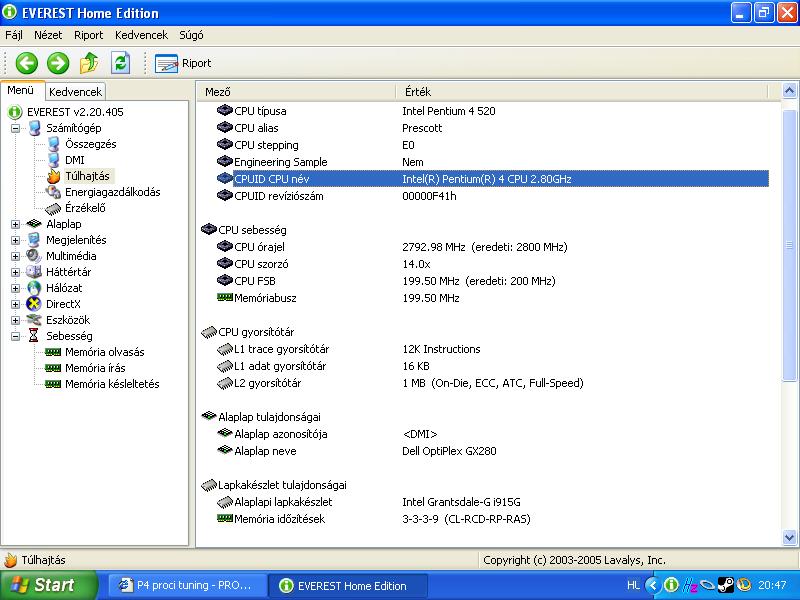Click the scrollbar up arrow
The height and width of the screenshot is (600, 800).
coord(789,91)
